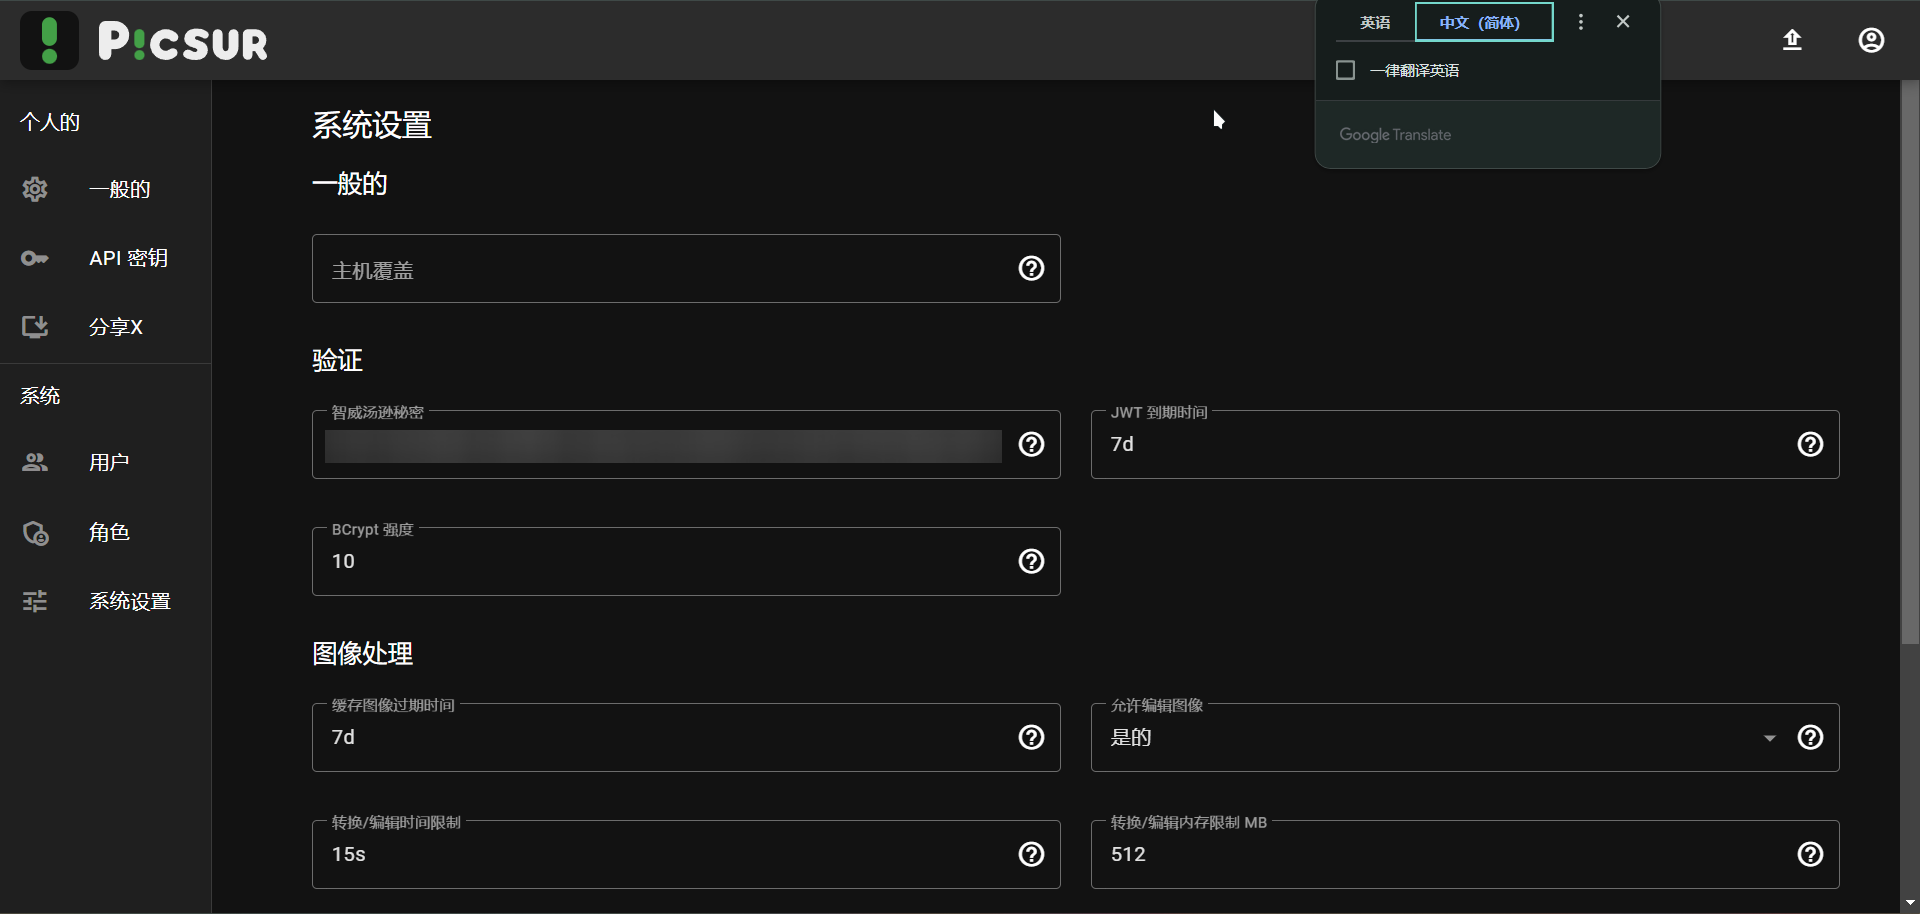Click the ShareX download icon beside 分享X
The height and width of the screenshot is (914, 1920).
point(35,327)
